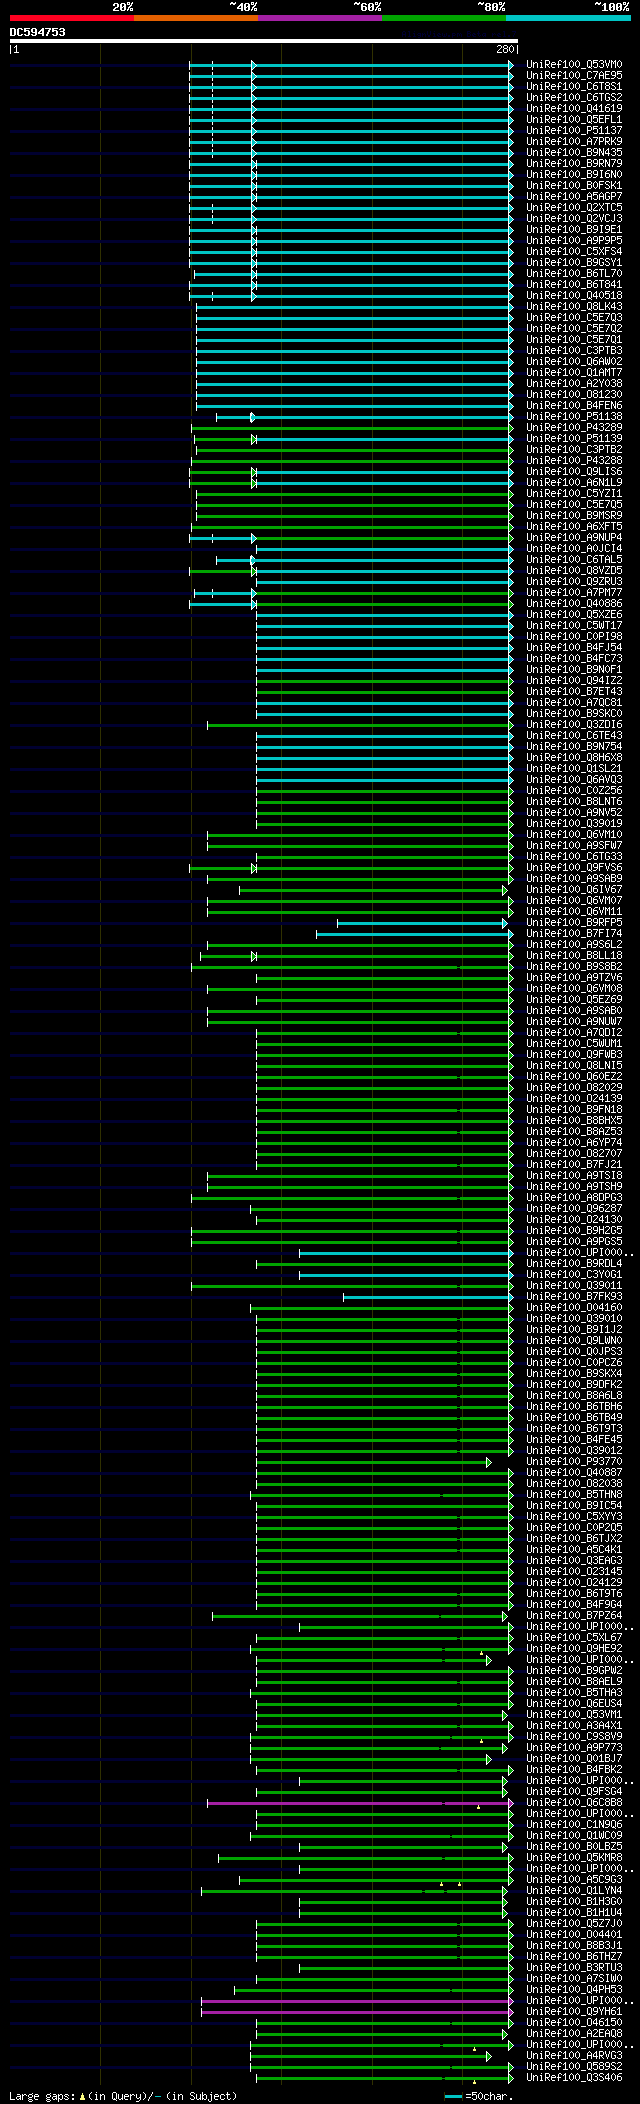Click hit label UniRef100_A5C9G3
640x2104 pixels.
coord(574,1879)
